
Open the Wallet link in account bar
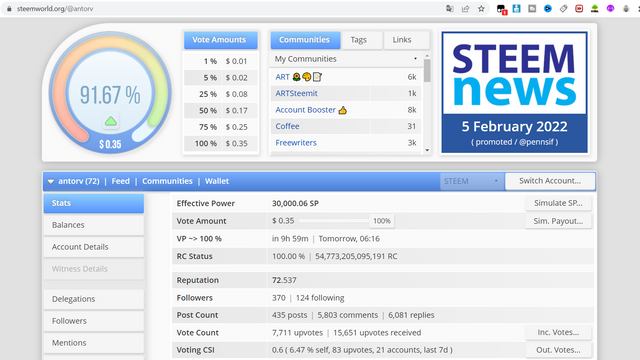217,181
